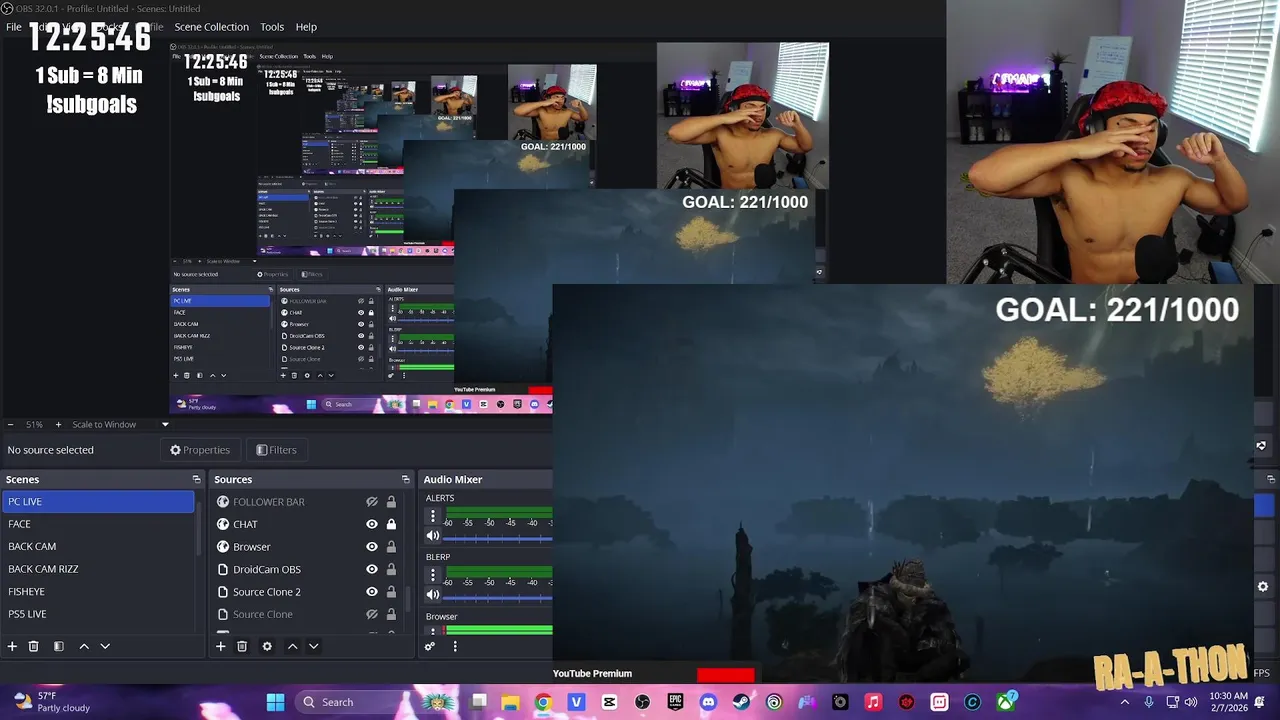Select the PC LIVE scene
Screen dimensions: 1280x720
(98, 501)
